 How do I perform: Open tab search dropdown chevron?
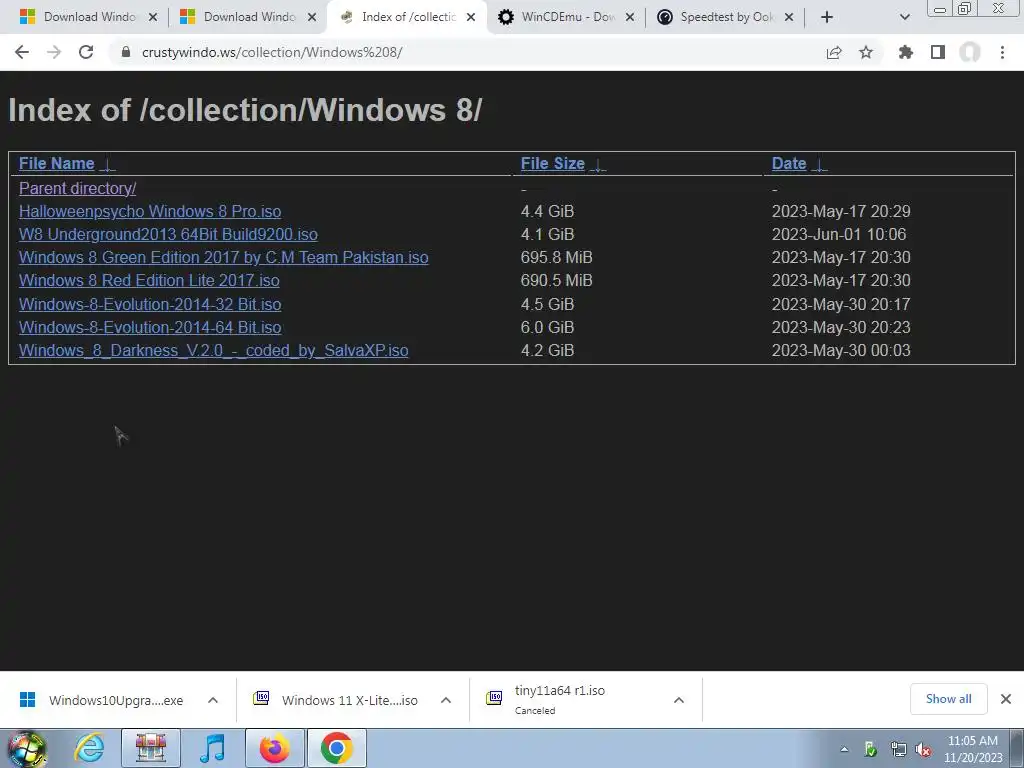coord(904,17)
